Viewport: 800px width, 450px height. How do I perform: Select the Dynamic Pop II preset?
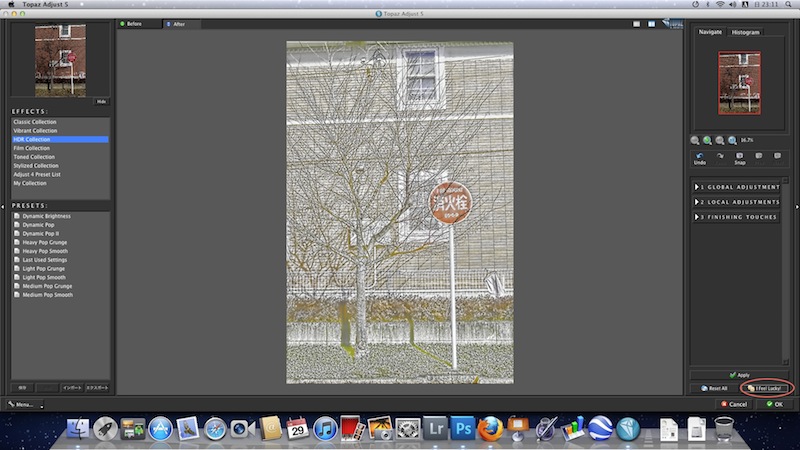point(40,232)
